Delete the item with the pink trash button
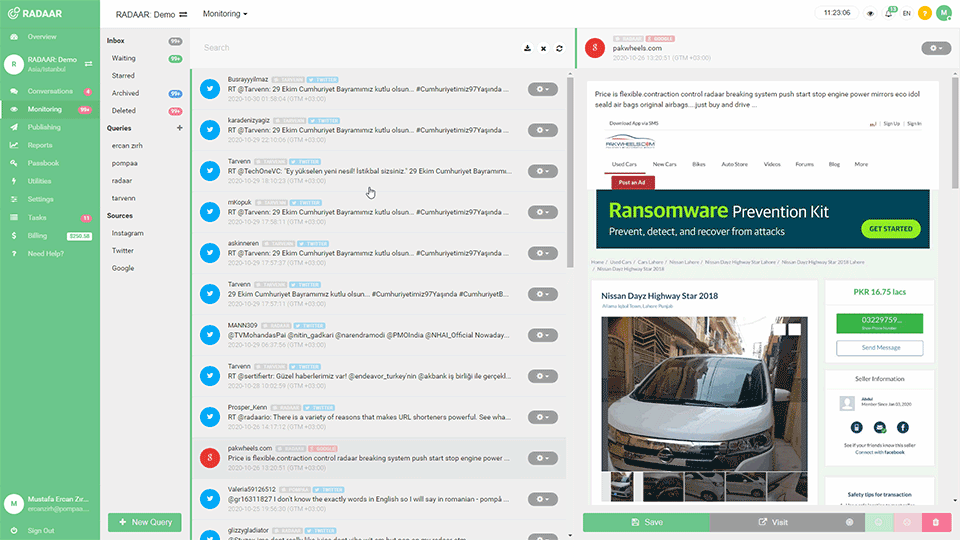 [x=936, y=522]
